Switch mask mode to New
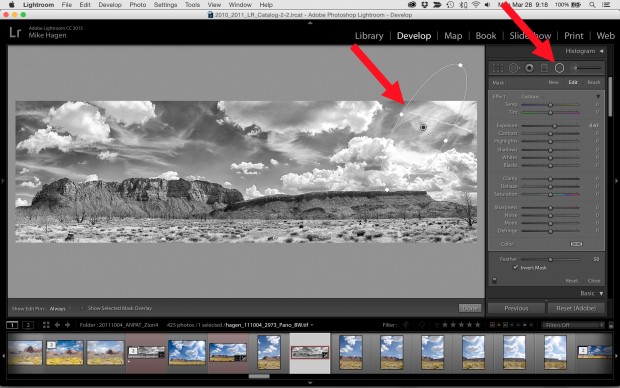620x388 pixels. 553,82
